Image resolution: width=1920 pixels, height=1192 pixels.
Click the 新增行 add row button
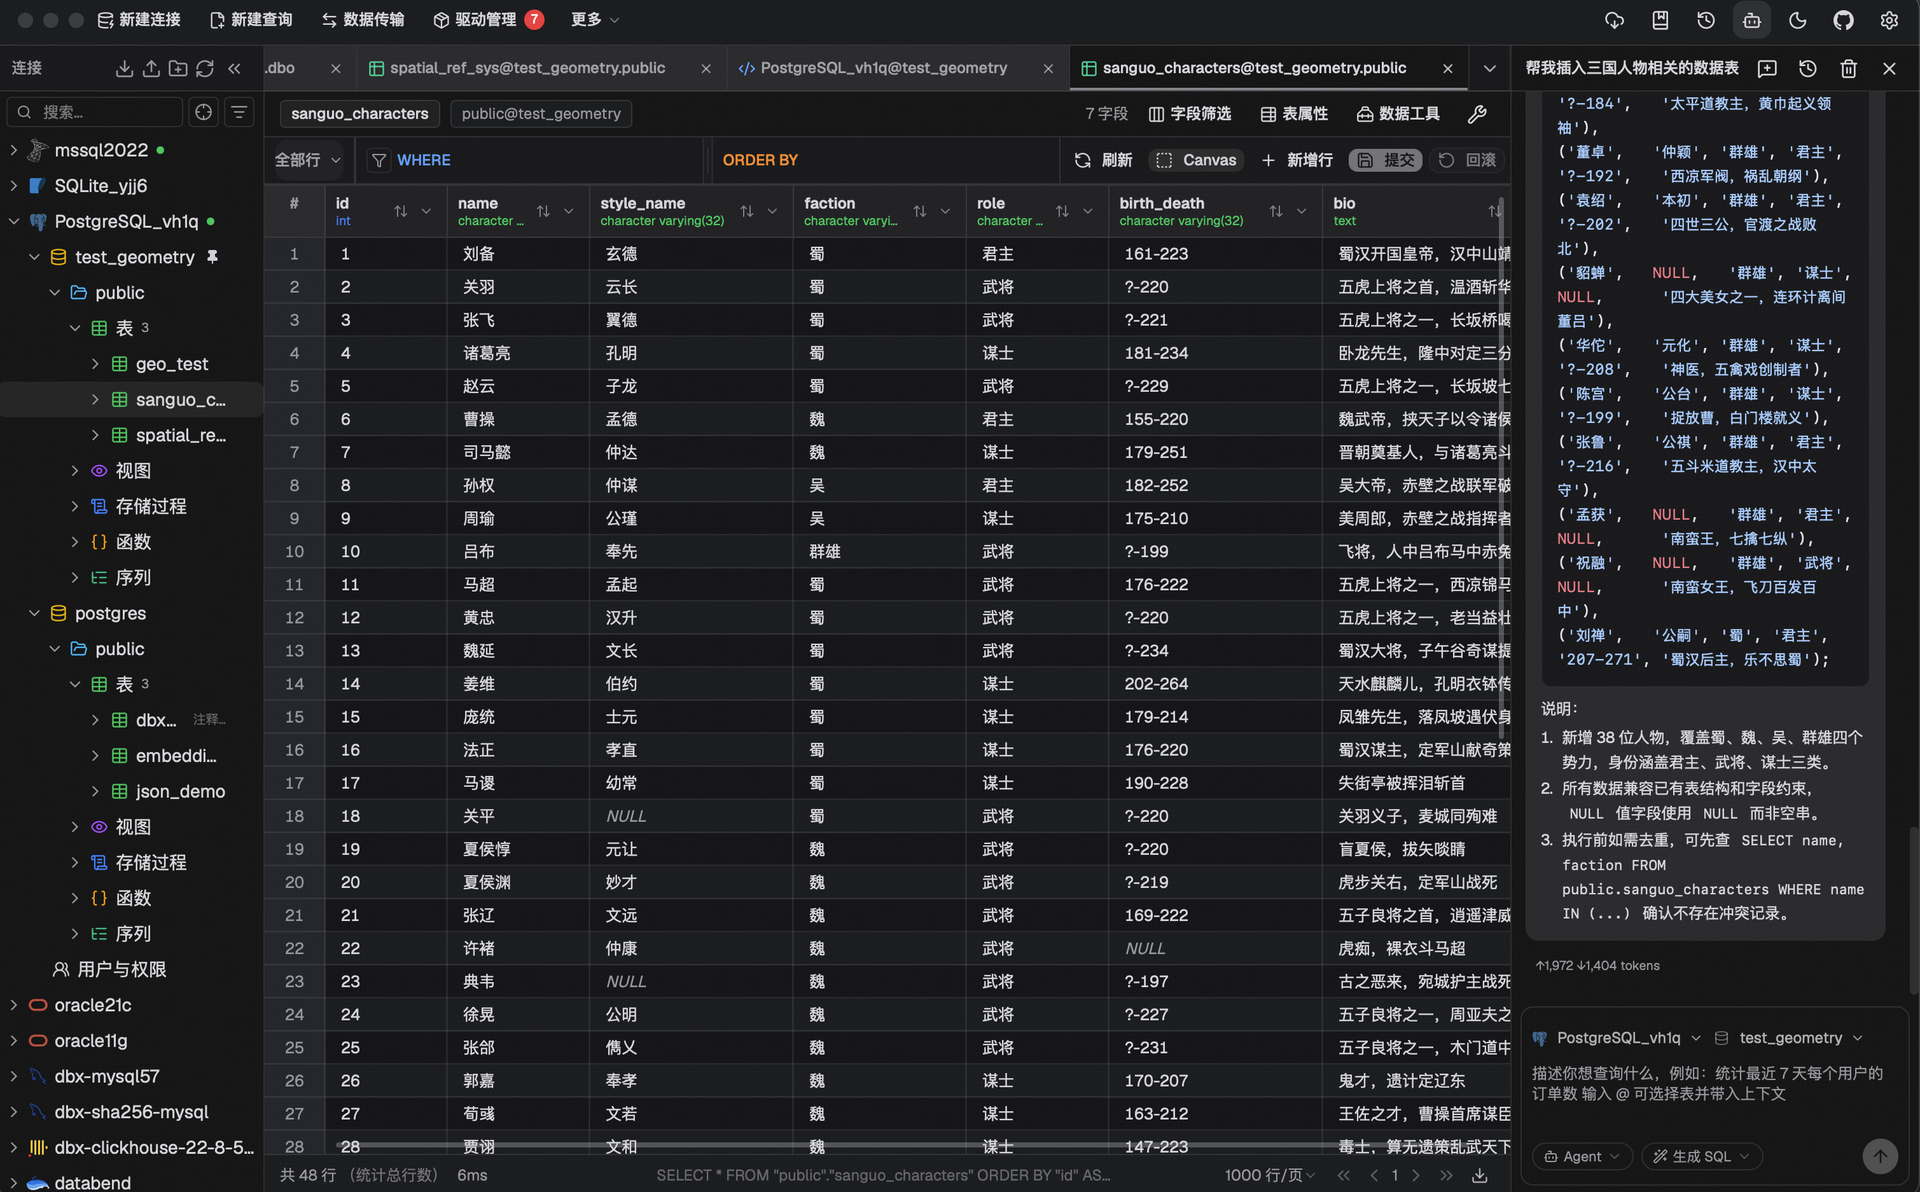(1297, 160)
